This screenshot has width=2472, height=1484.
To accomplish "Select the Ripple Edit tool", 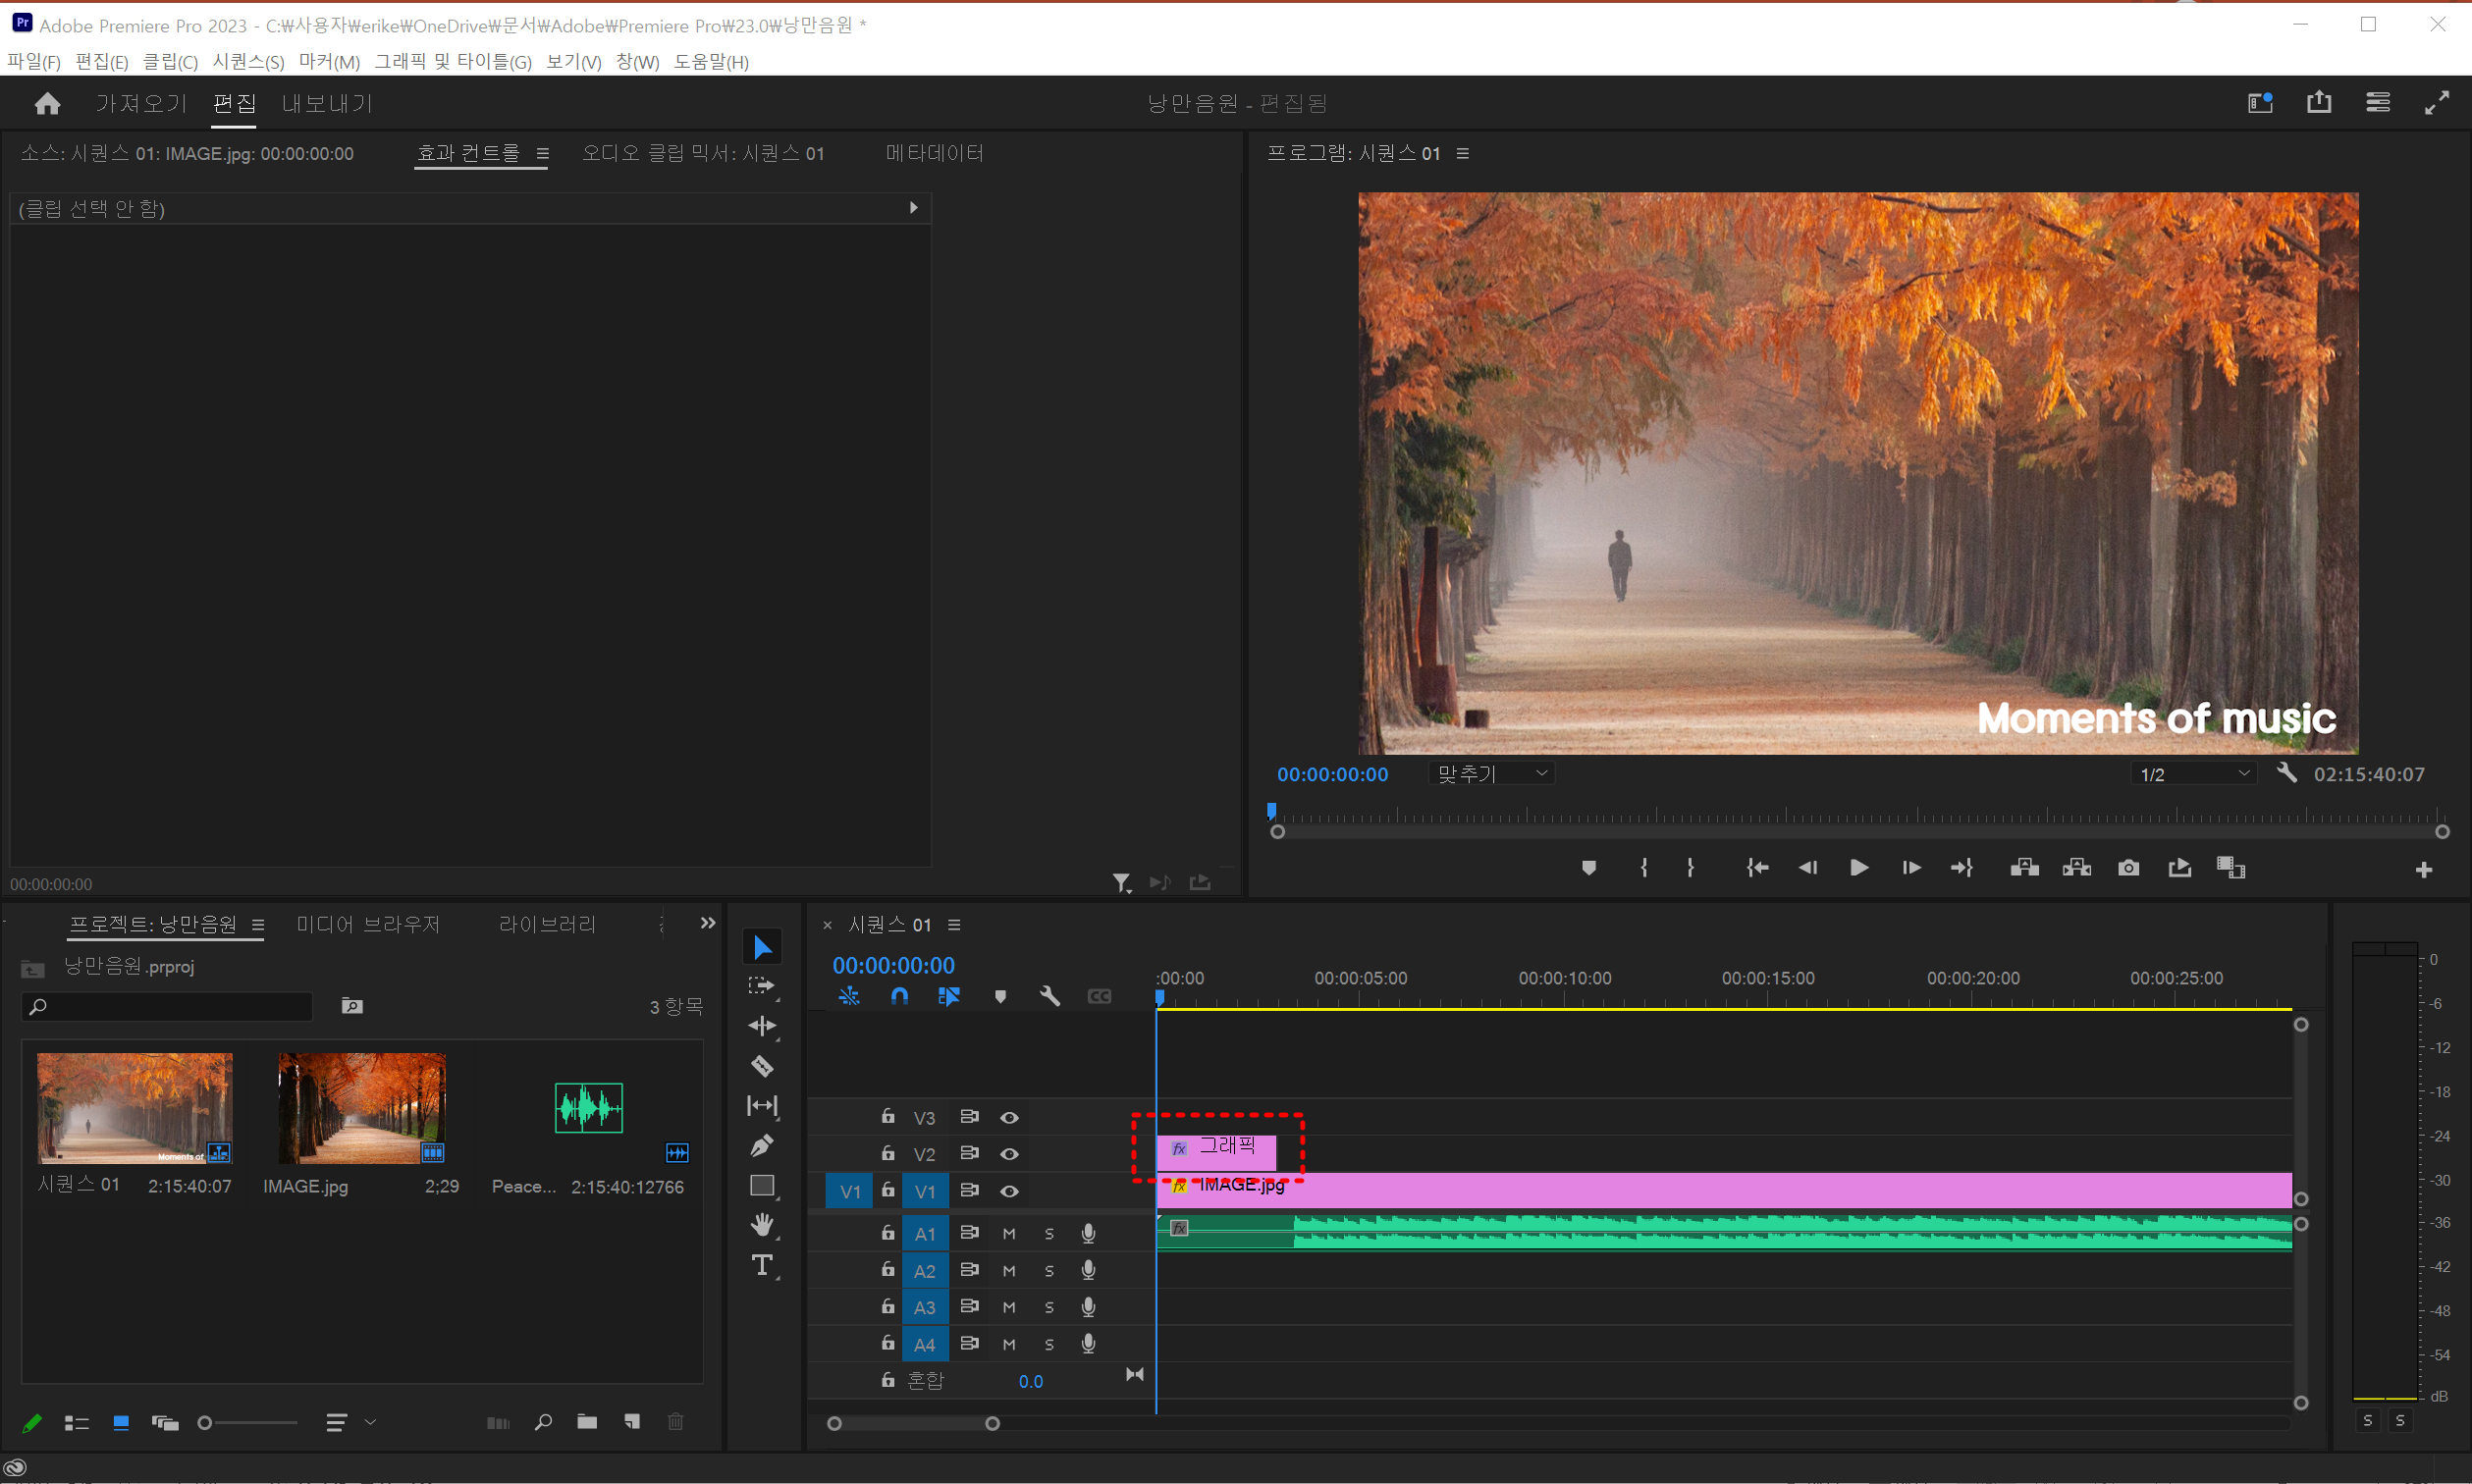I will click(762, 1026).
